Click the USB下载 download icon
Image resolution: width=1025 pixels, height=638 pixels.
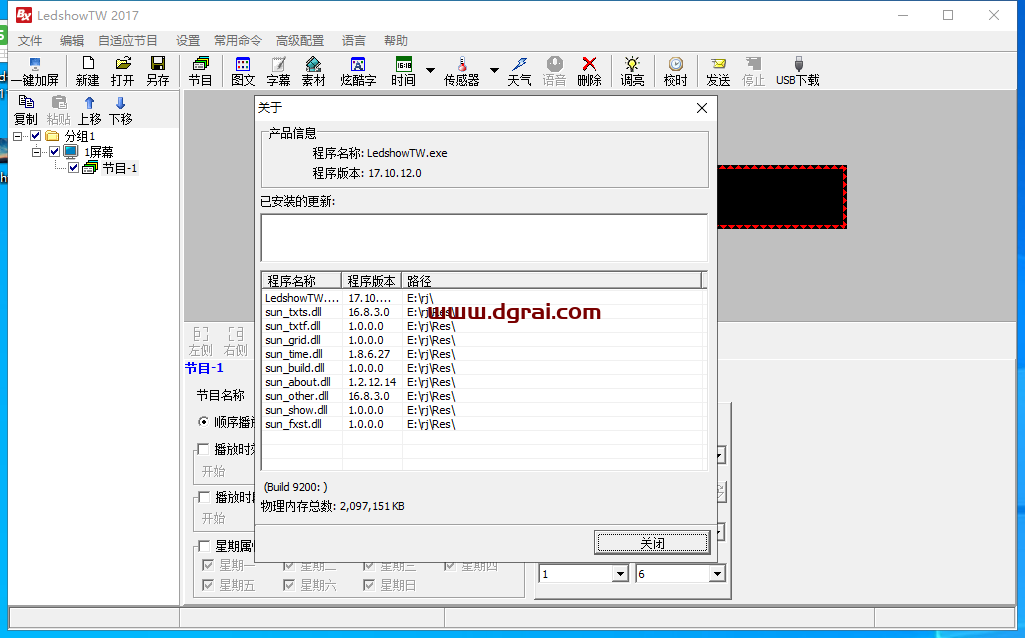(797, 71)
